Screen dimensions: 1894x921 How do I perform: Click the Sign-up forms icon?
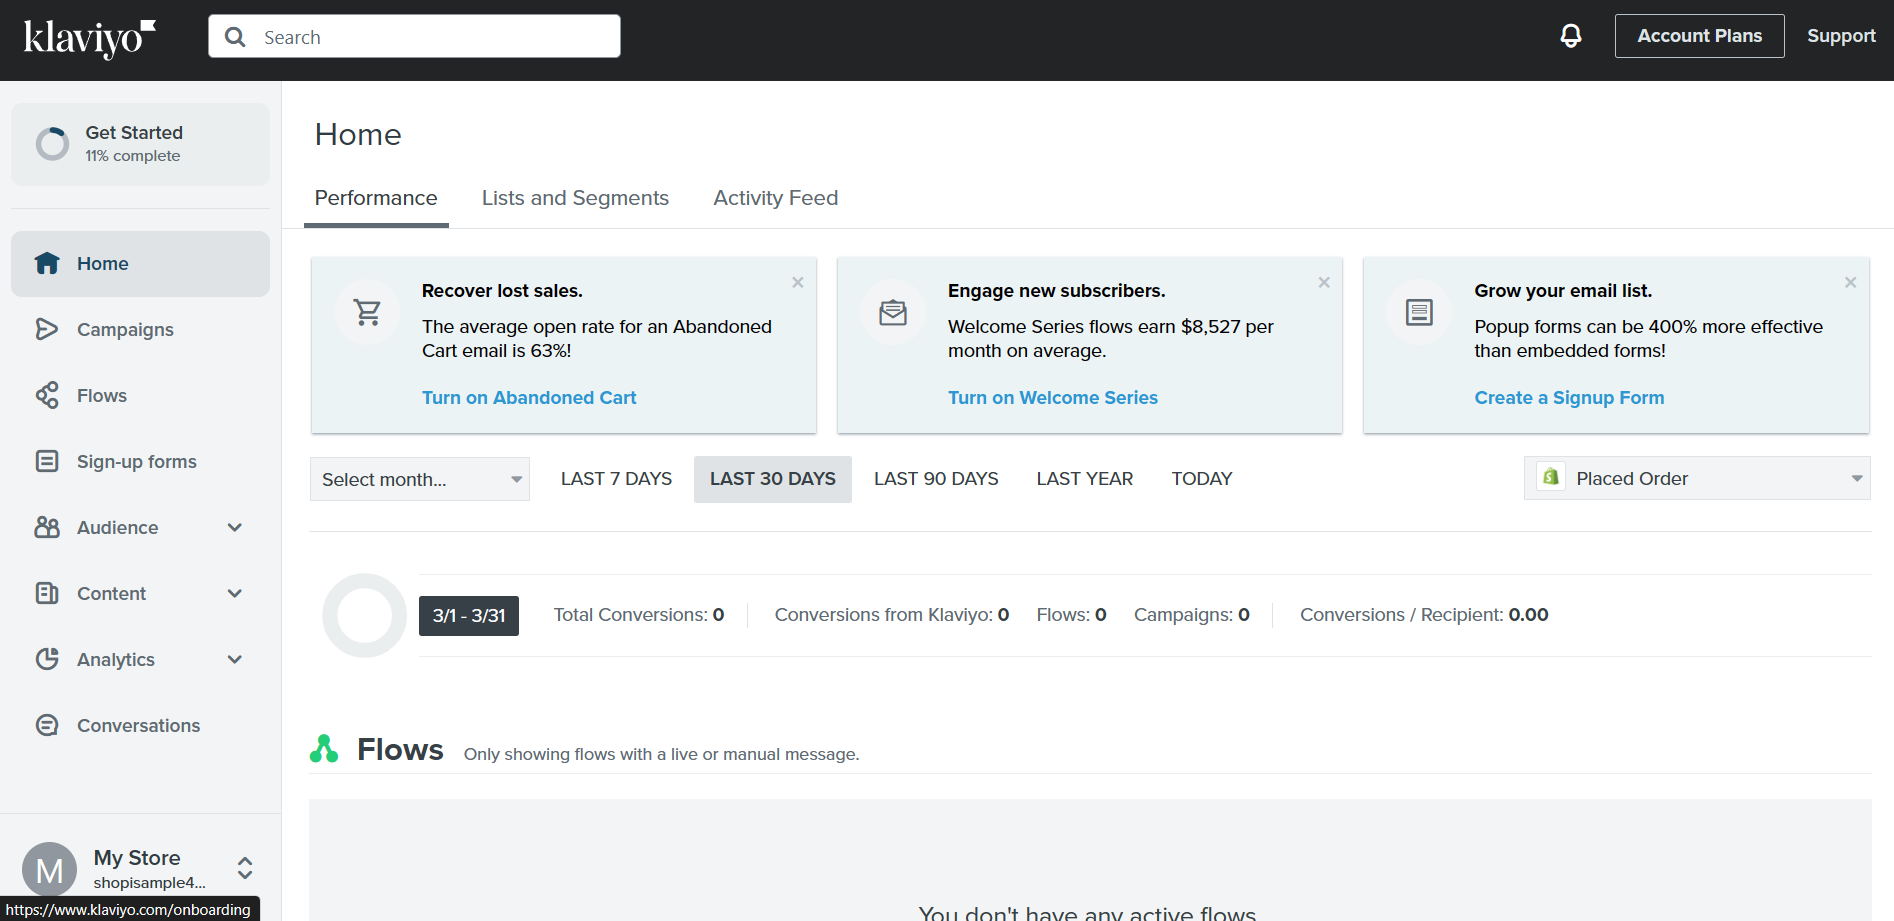[47, 461]
